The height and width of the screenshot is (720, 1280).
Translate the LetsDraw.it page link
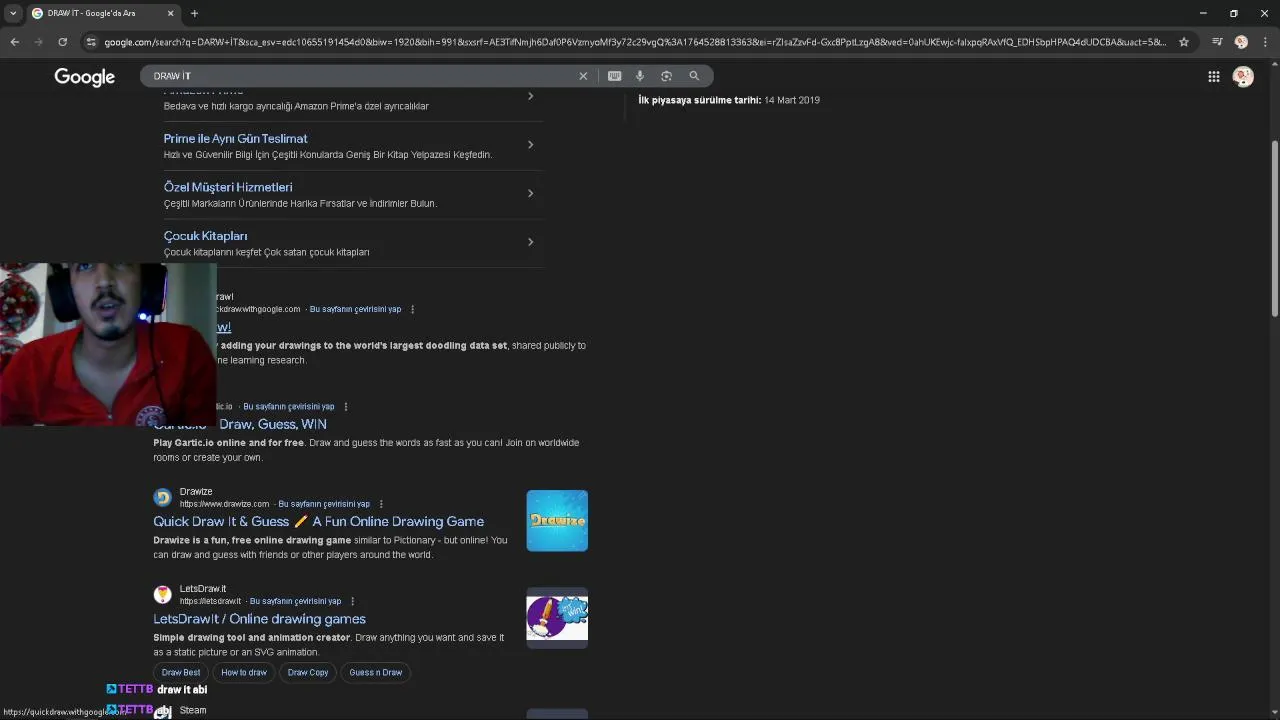[295, 601]
